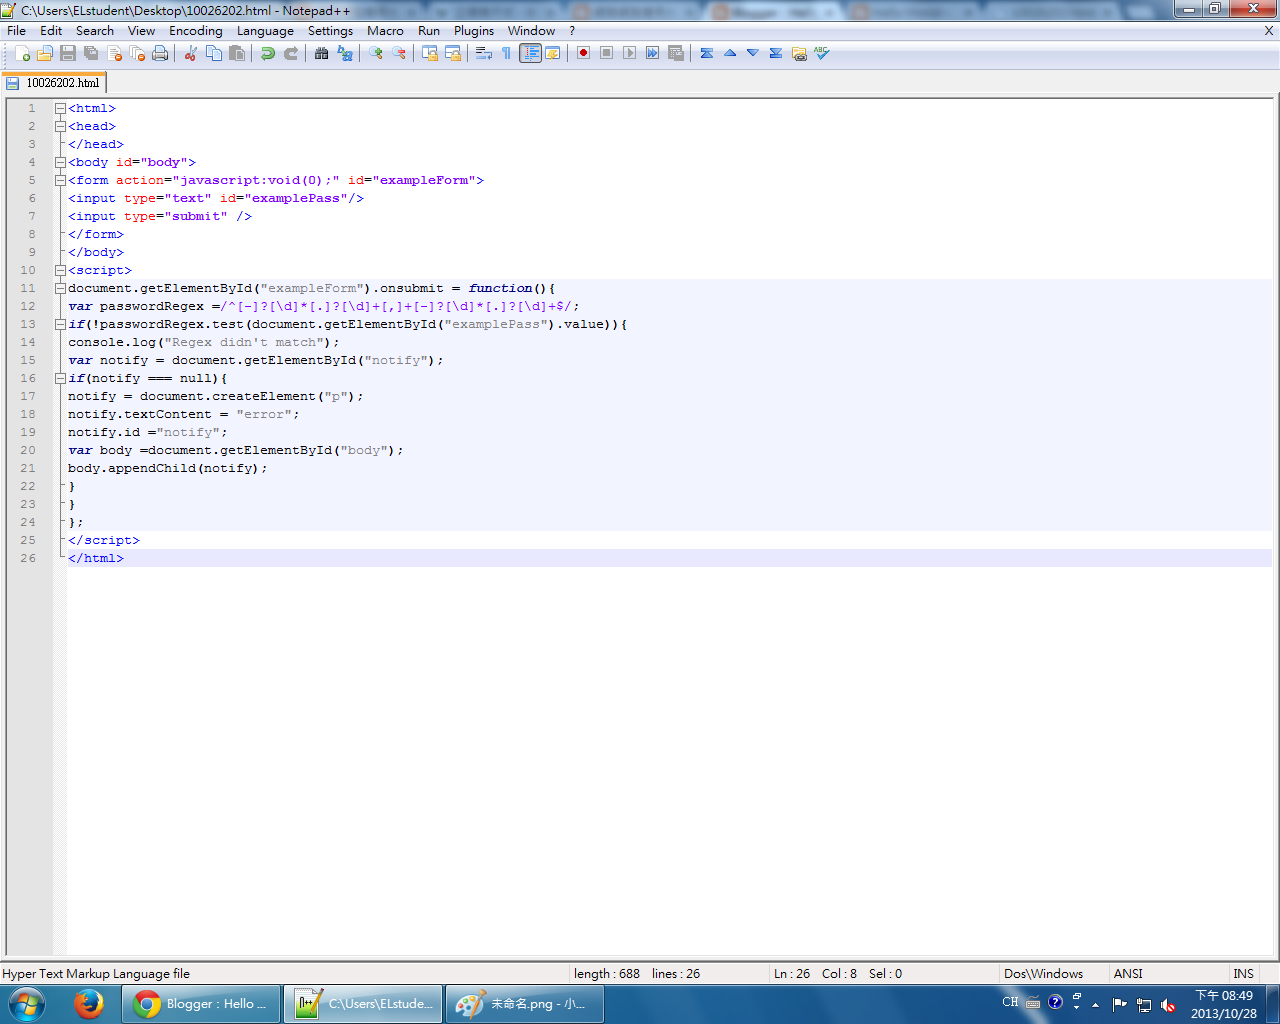Show hidden system tray icons arrow
The image size is (1280, 1024).
pyautogui.click(x=1096, y=1004)
